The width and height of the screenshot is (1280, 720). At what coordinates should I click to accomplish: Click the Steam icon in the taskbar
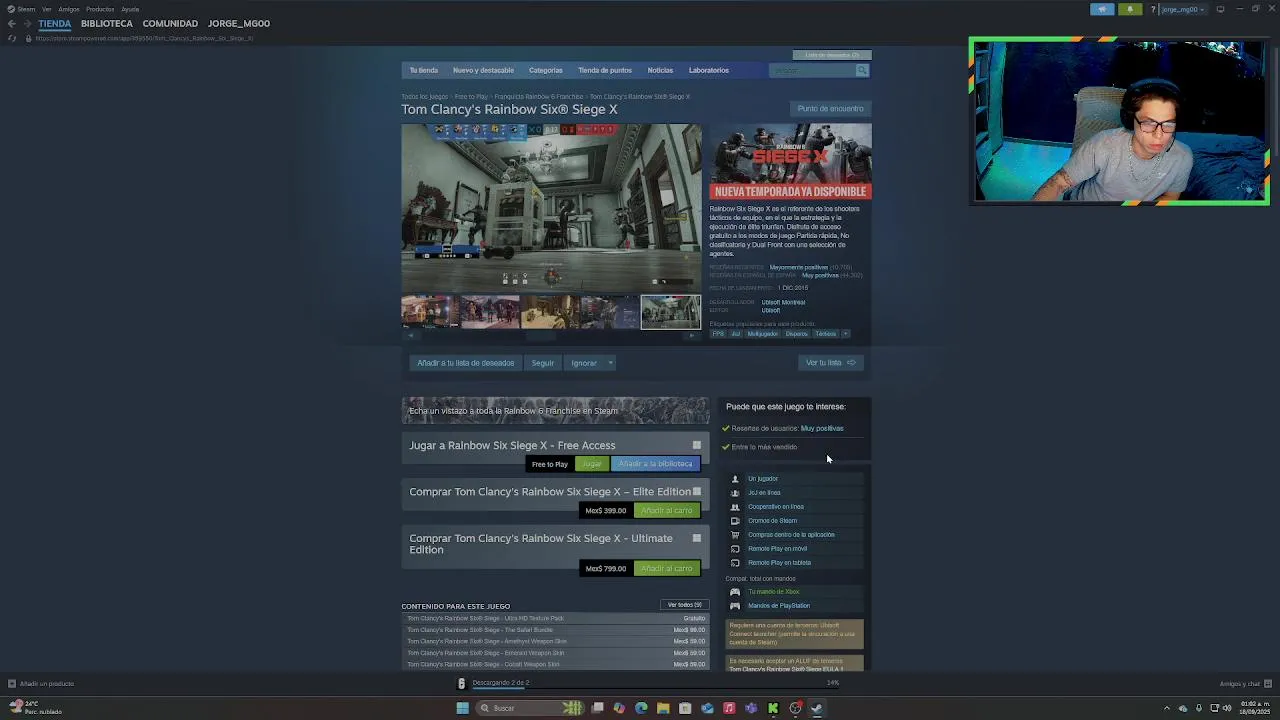(817, 708)
